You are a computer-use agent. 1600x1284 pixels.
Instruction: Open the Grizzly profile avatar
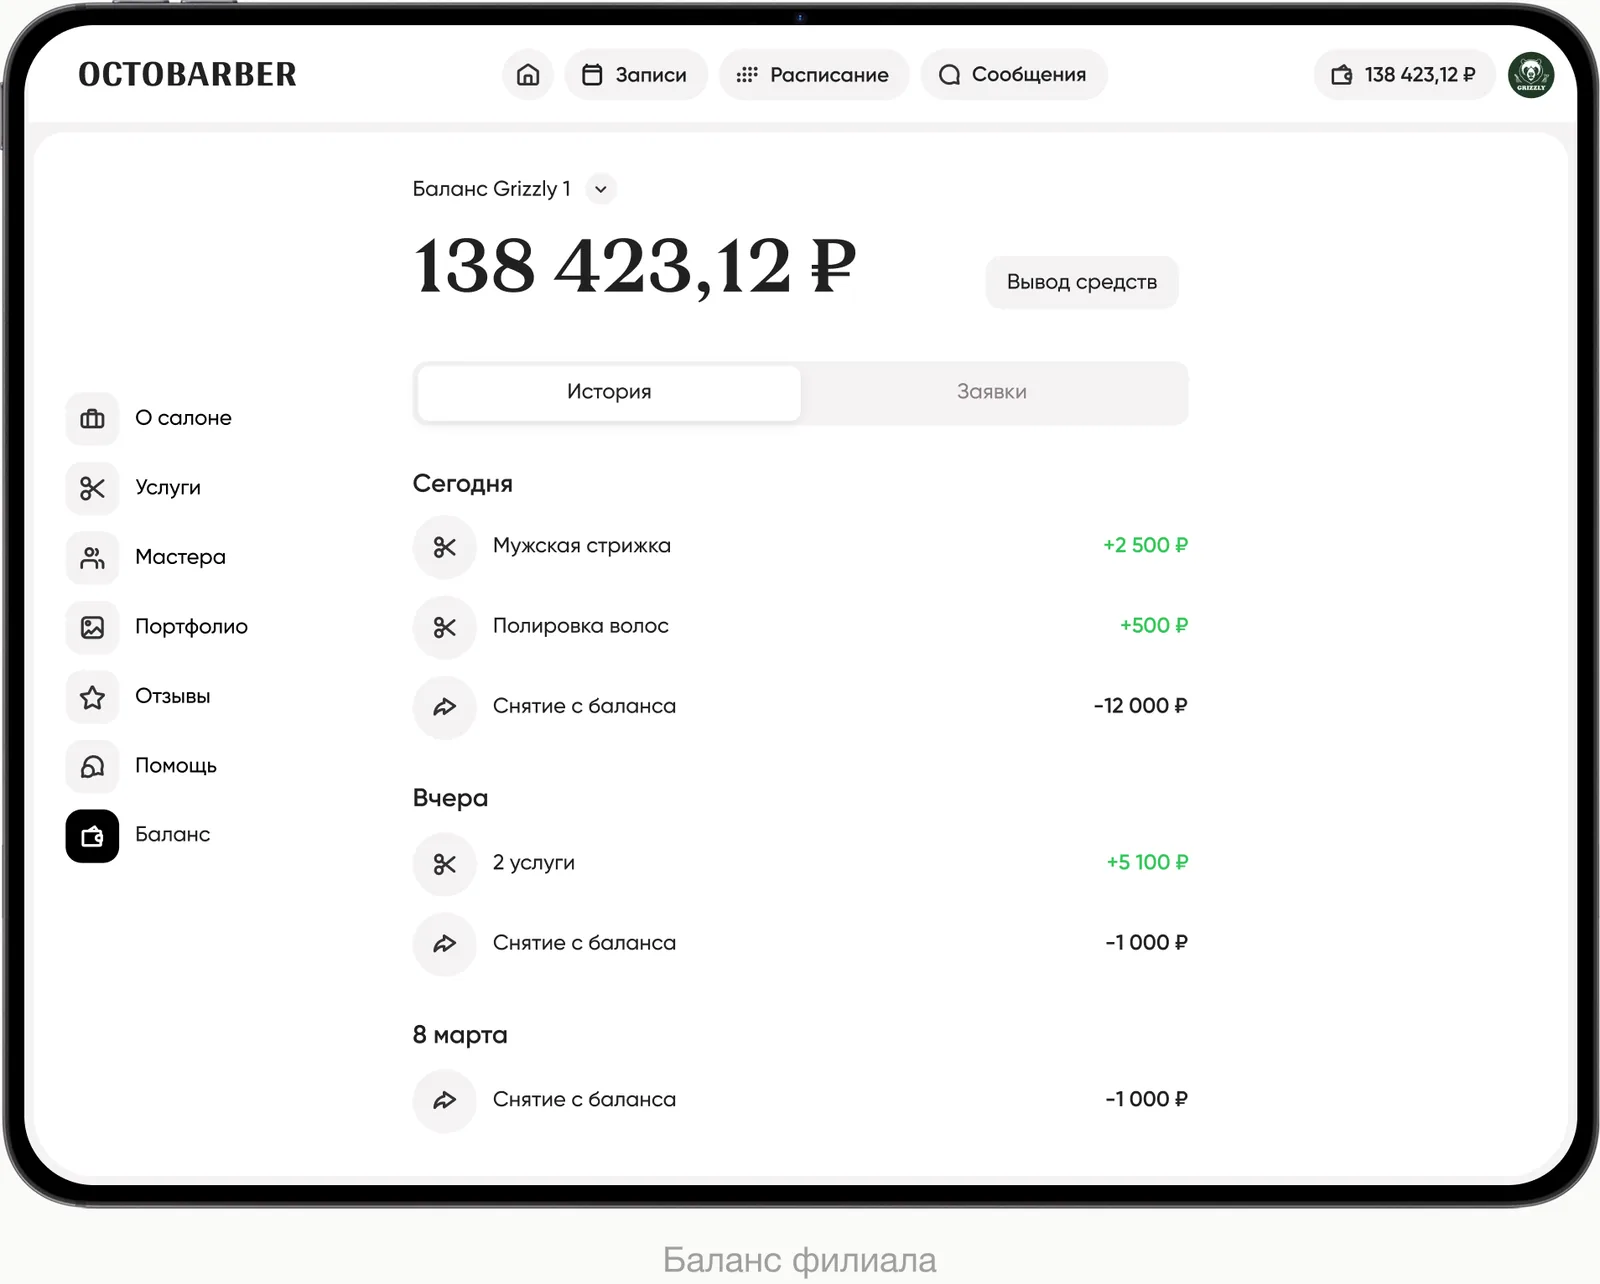click(x=1530, y=75)
